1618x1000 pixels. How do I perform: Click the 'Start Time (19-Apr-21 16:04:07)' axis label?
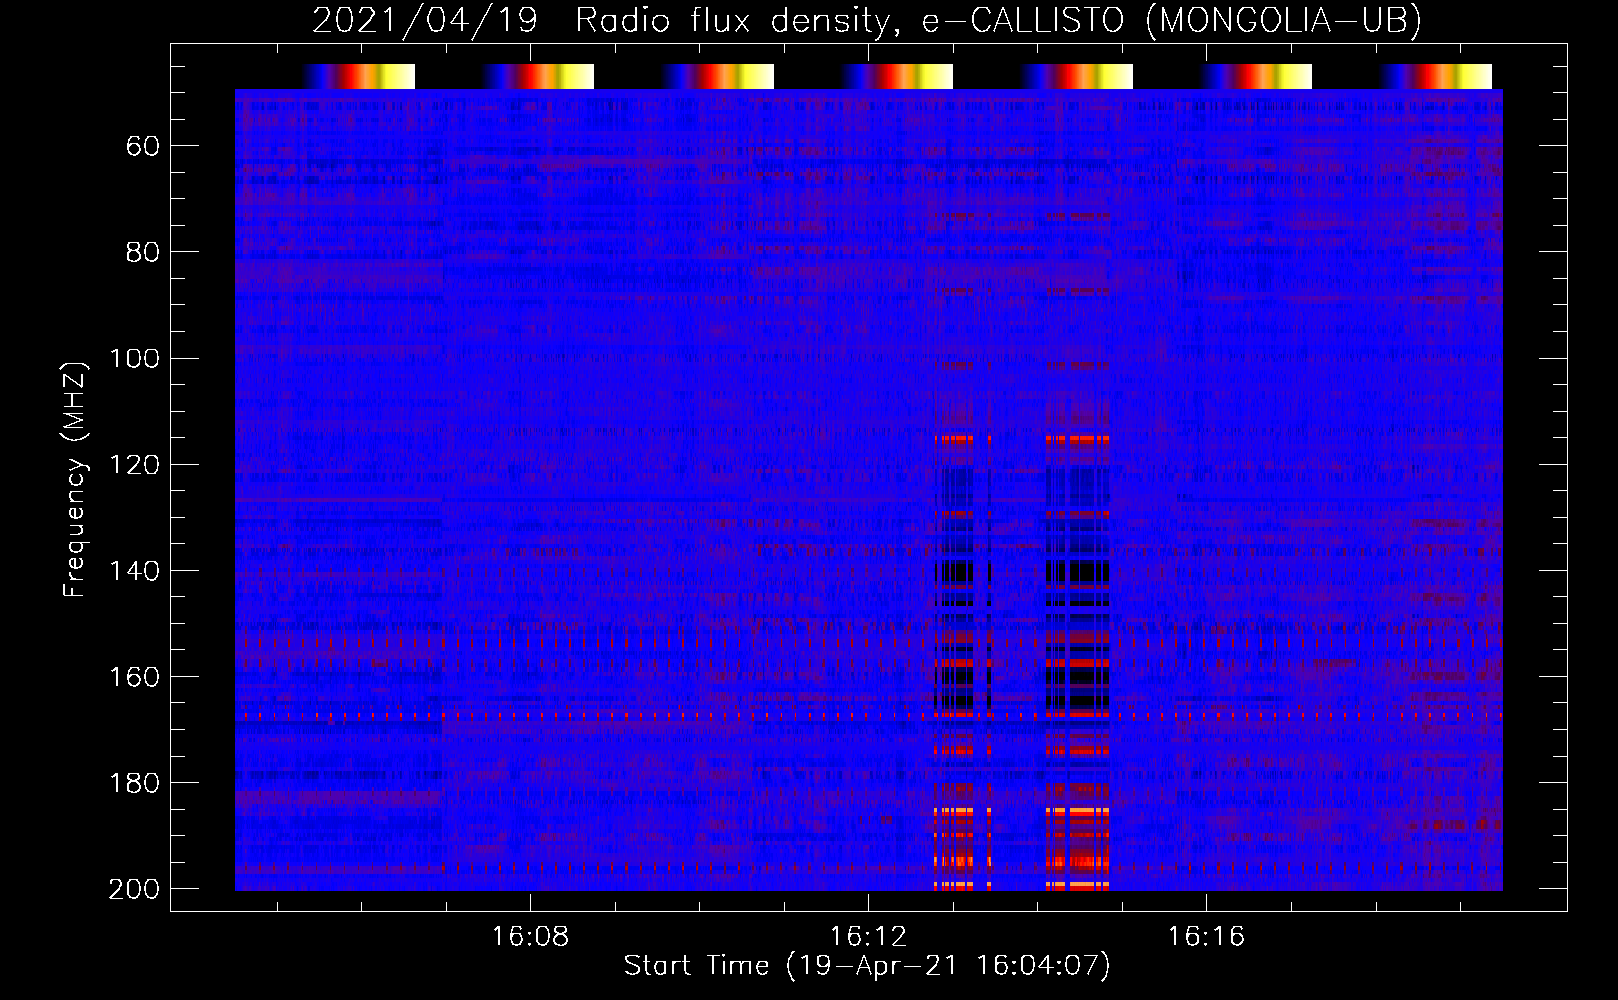[x=867, y=966]
